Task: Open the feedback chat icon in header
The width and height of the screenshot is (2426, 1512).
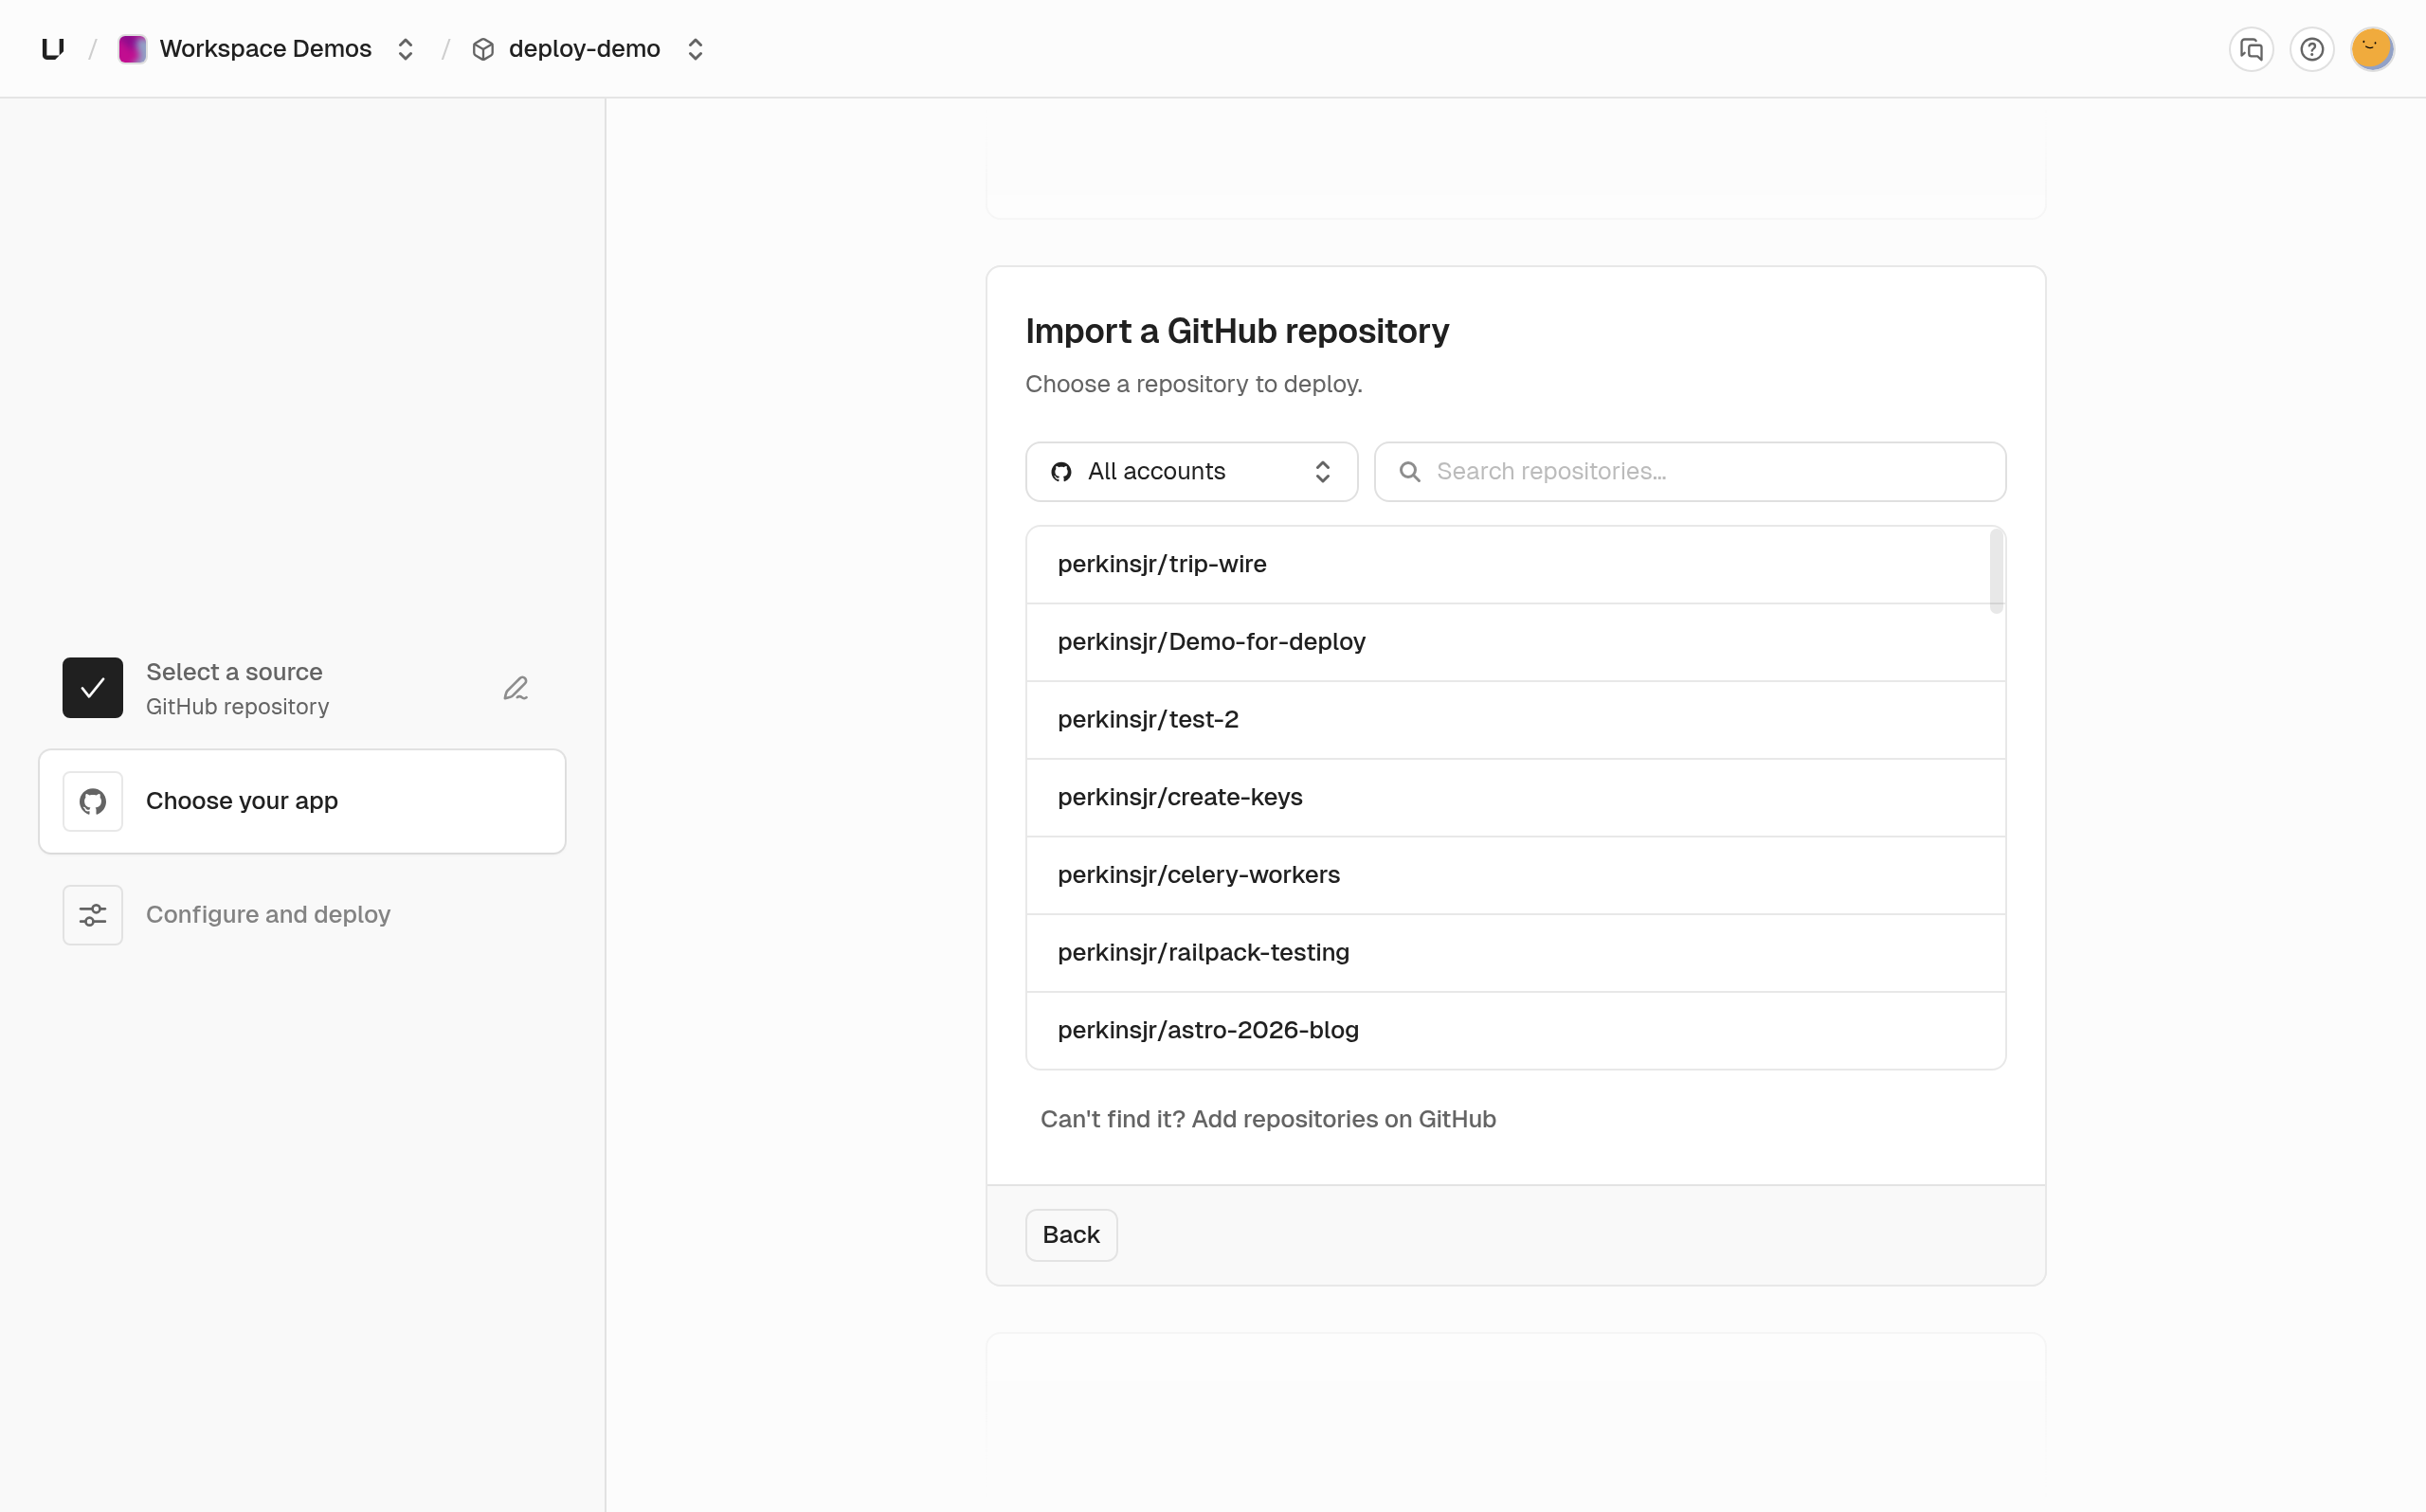Action: (x=2251, y=49)
